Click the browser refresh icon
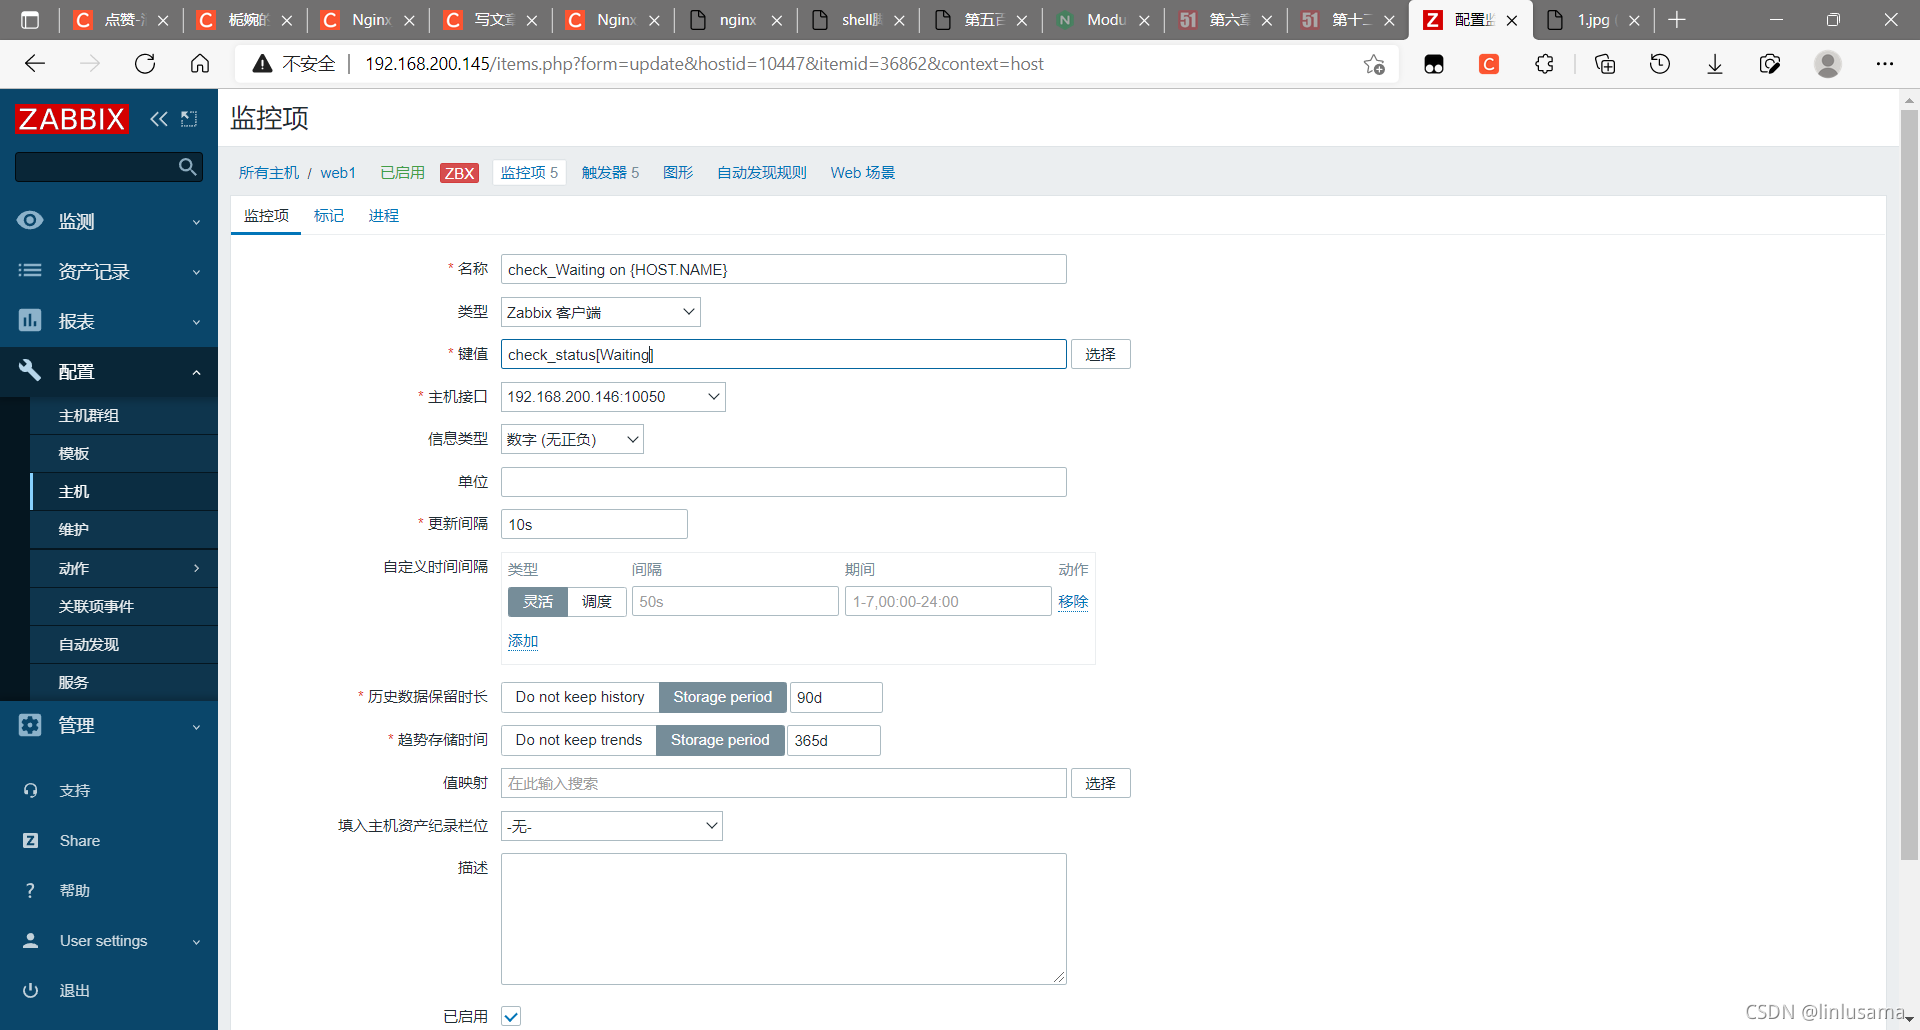This screenshot has width=1920, height=1030. pyautogui.click(x=145, y=64)
